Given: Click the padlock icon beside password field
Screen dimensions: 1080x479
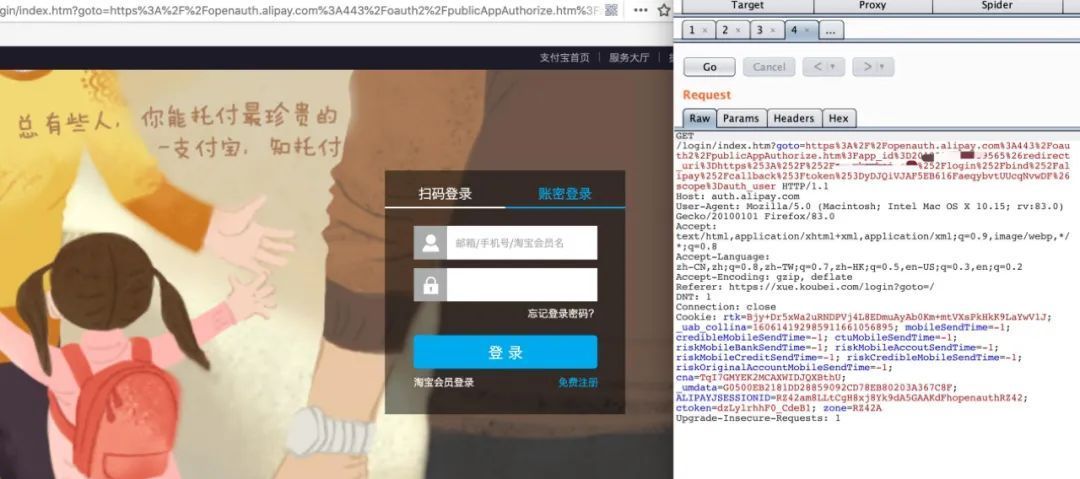Looking at the screenshot, I should [x=431, y=285].
